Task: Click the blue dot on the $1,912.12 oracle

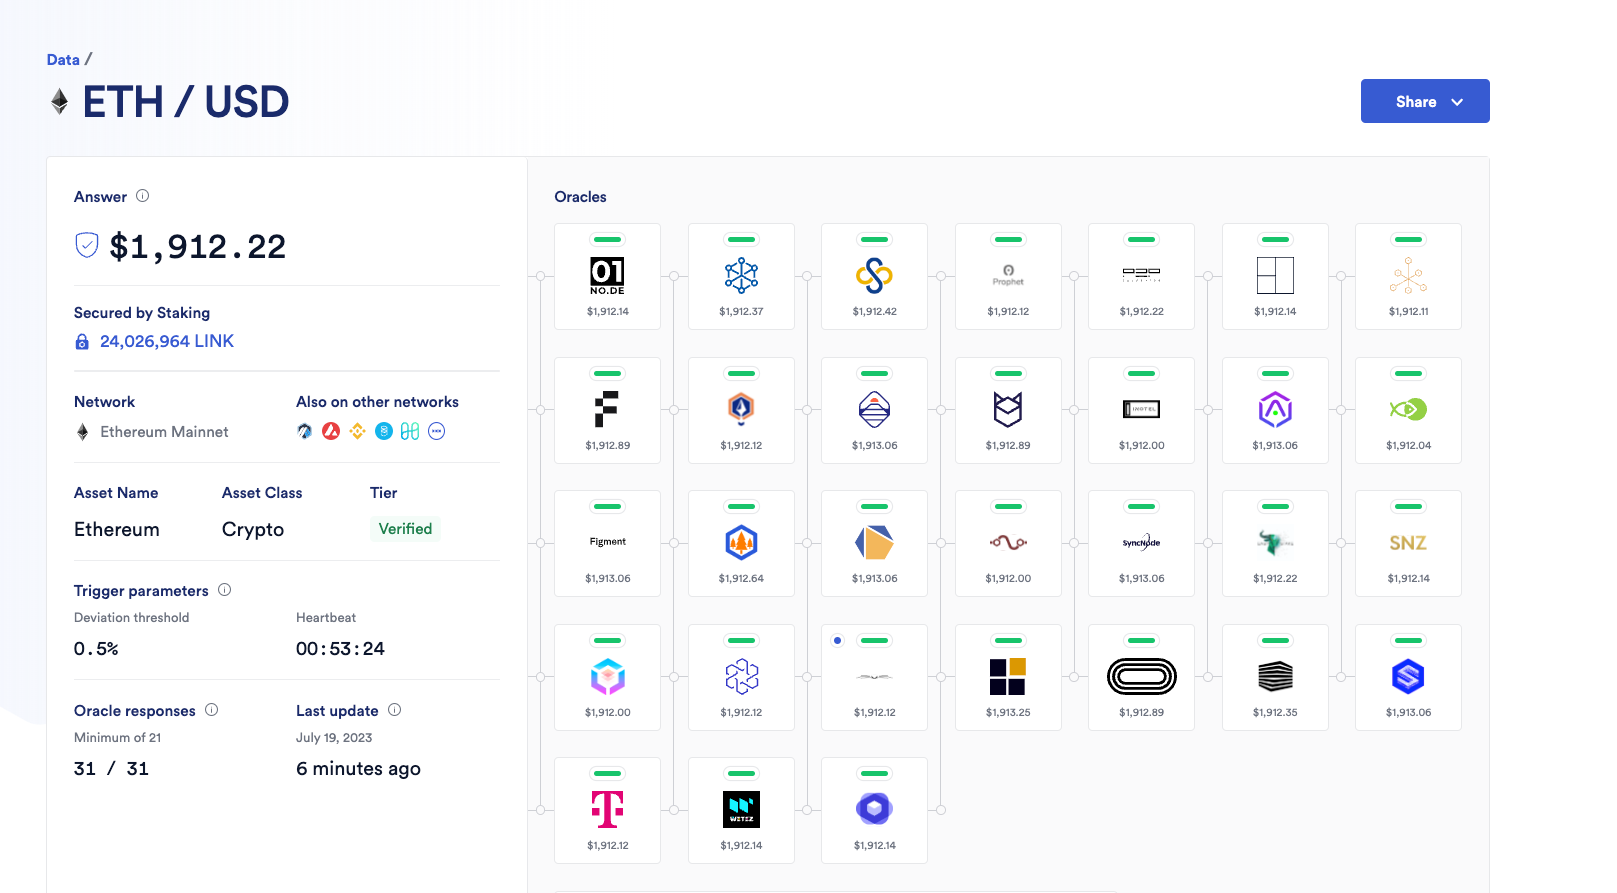Action: (838, 640)
